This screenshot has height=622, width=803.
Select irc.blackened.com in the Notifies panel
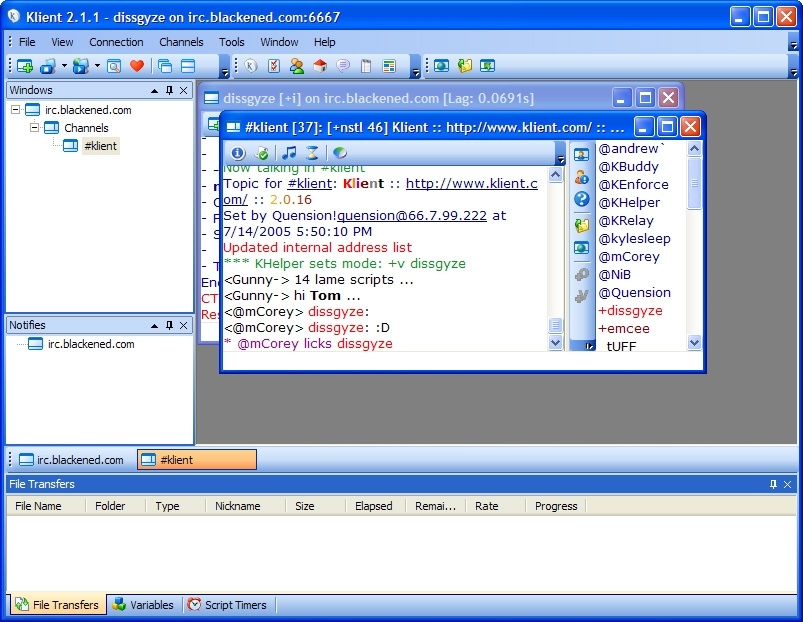[x=91, y=344]
